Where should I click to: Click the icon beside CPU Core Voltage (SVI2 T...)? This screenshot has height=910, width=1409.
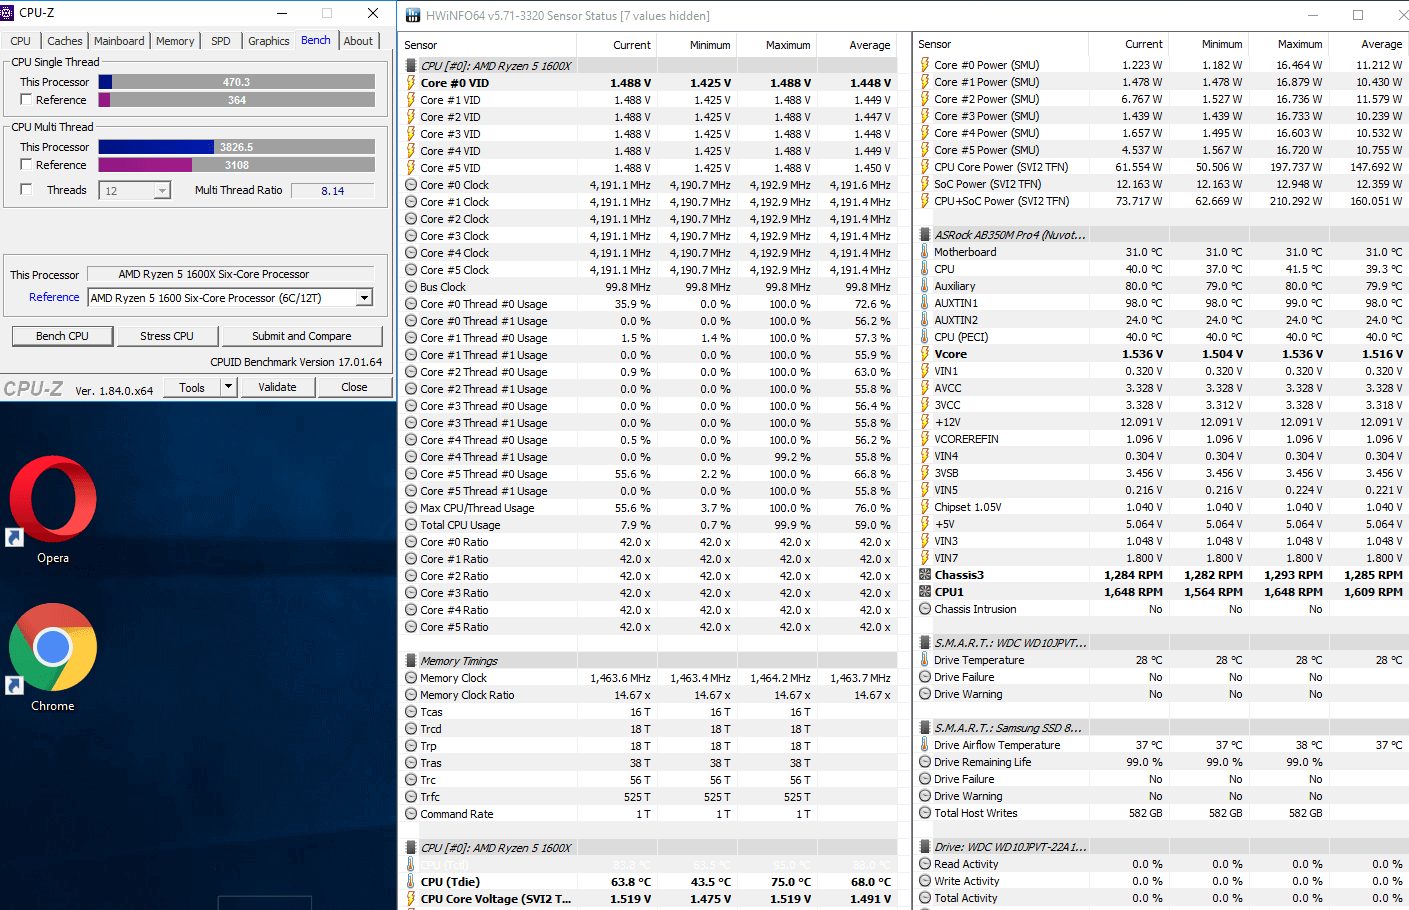click(411, 899)
